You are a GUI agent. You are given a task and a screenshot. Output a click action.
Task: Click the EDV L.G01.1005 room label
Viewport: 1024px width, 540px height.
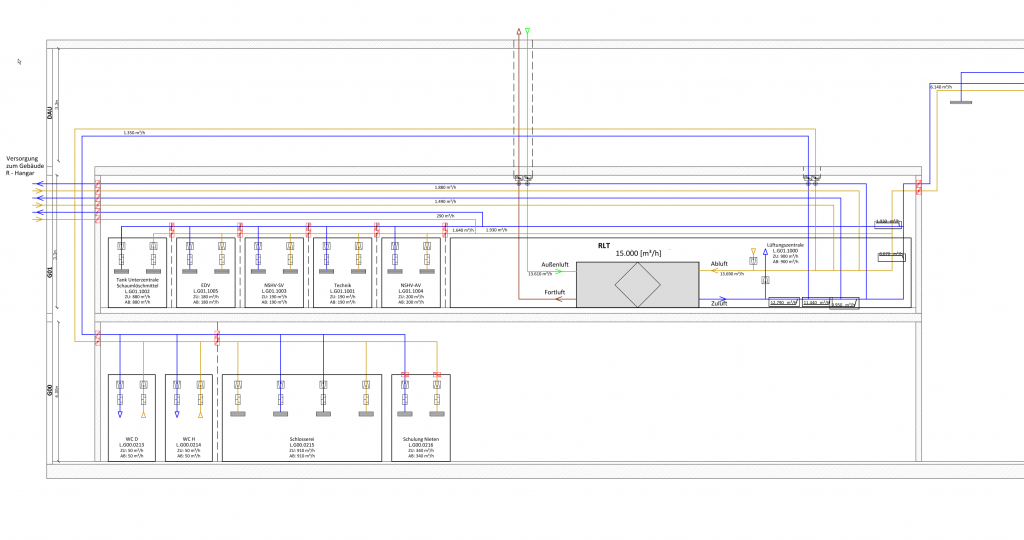click(x=205, y=287)
